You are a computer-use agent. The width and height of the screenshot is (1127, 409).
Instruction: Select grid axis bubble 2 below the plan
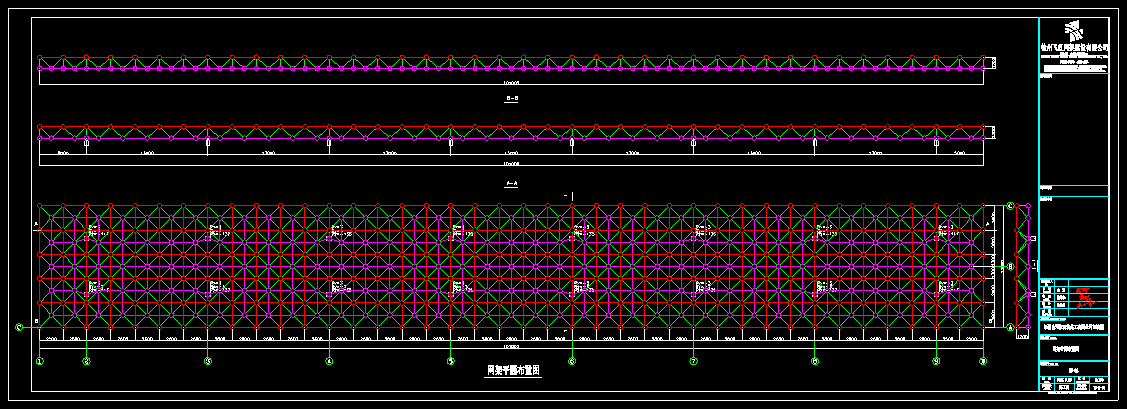[x=86, y=361]
